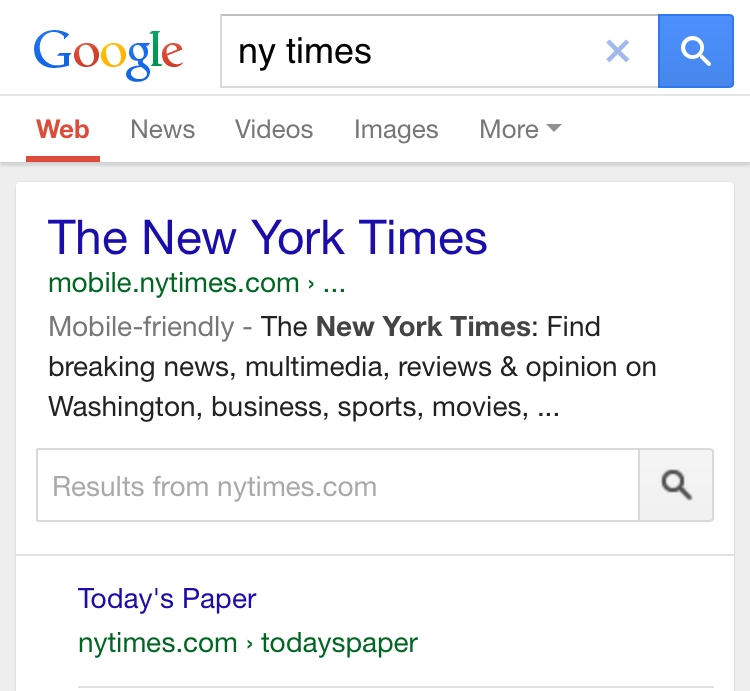
Task: Click the ellipsis after mobile.nytimes.com
Action: pos(334,284)
